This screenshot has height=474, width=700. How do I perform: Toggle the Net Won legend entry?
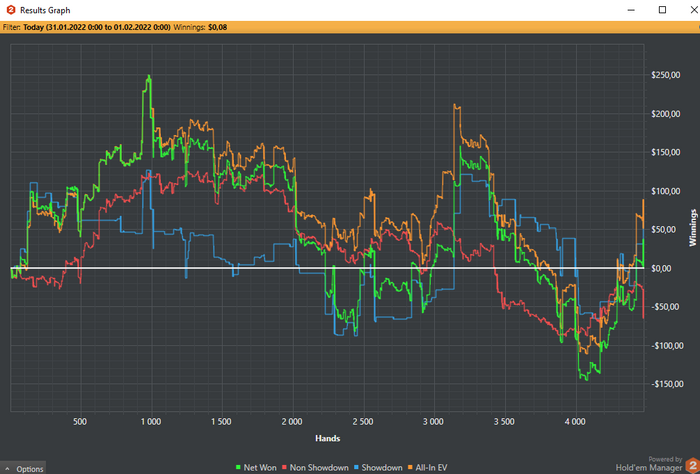(256, 467)
